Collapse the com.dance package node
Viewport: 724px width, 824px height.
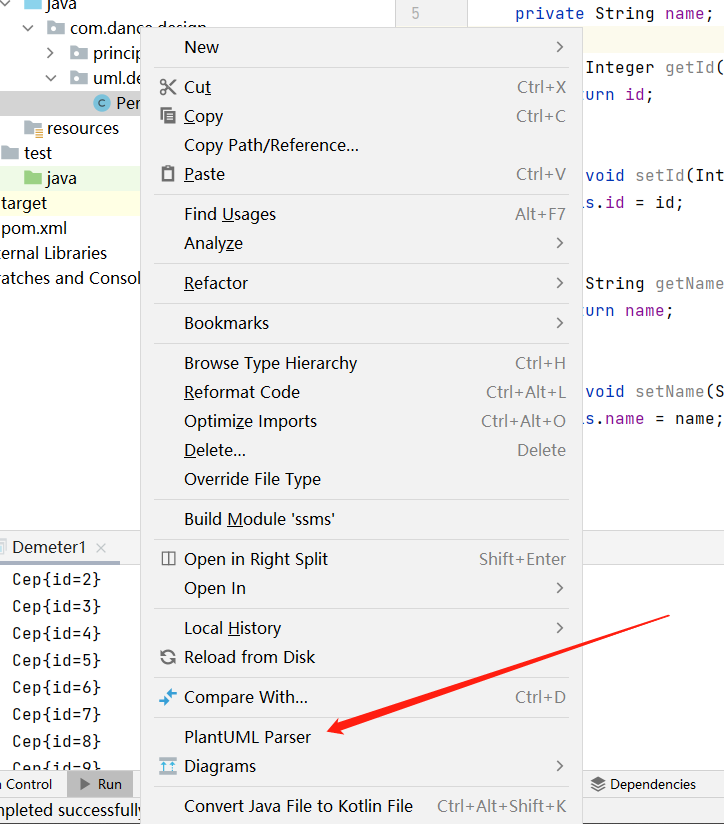pos(28,28)
